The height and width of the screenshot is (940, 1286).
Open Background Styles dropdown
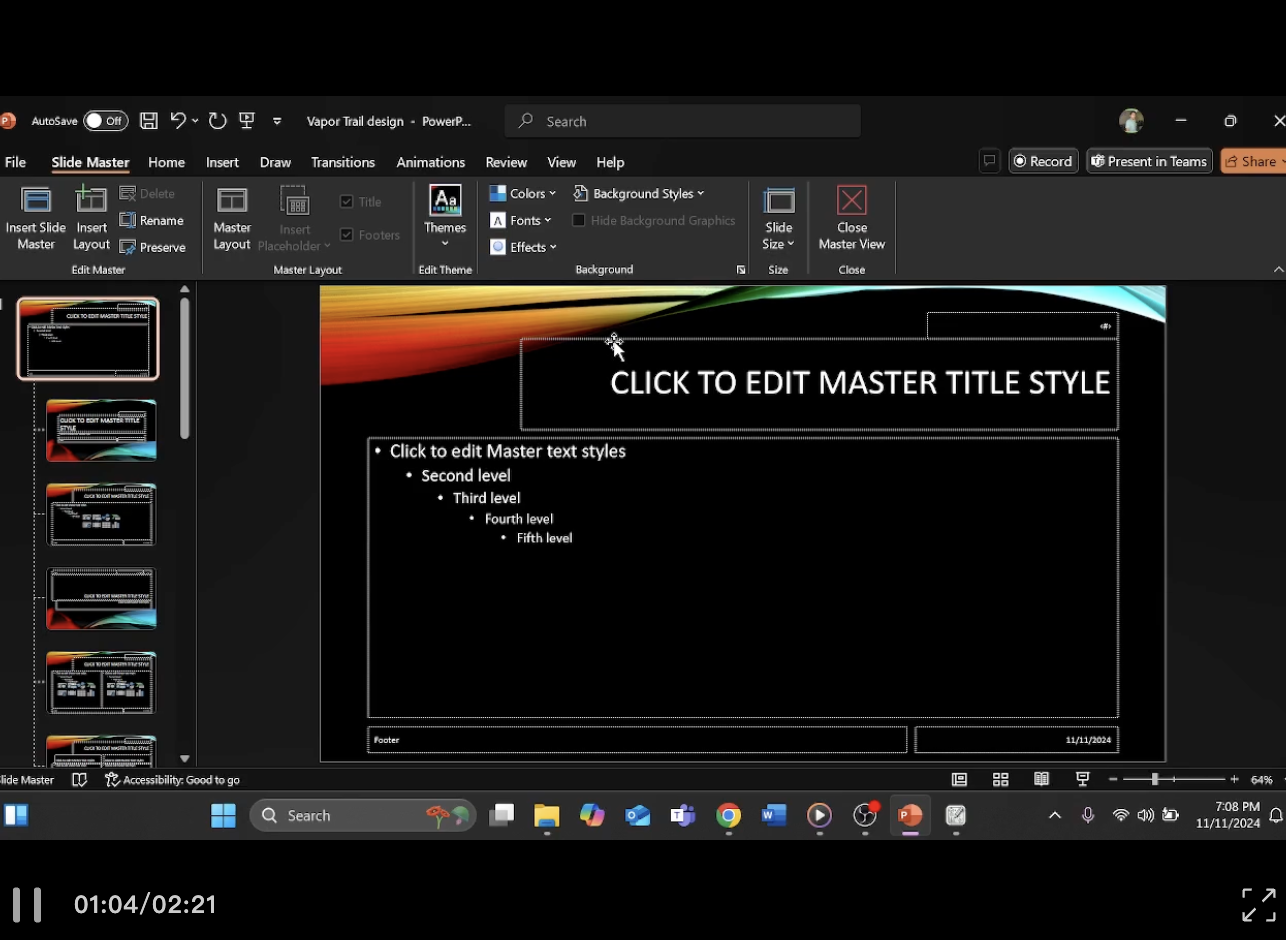(x=639, y=193)
